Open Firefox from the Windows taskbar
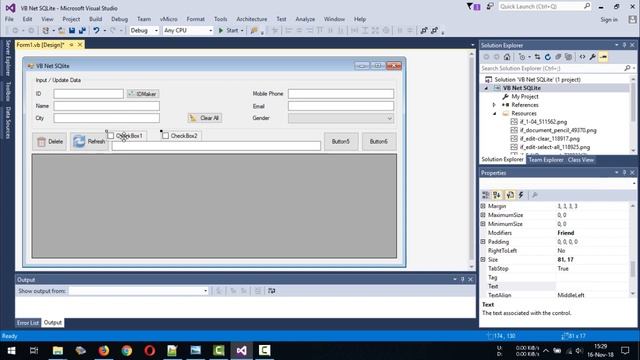Image resolution: width=640 pixels, height=360 pixels. 104,350
